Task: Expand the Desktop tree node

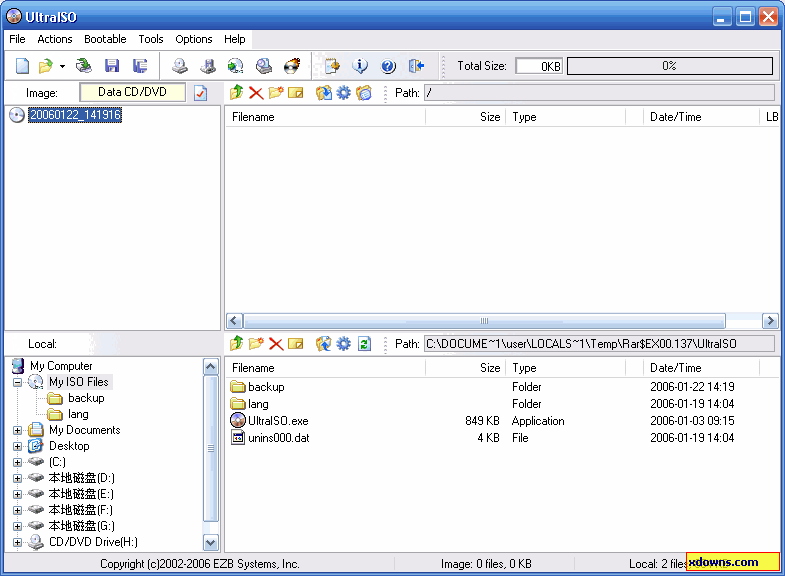Action: (x=18, y=446)
